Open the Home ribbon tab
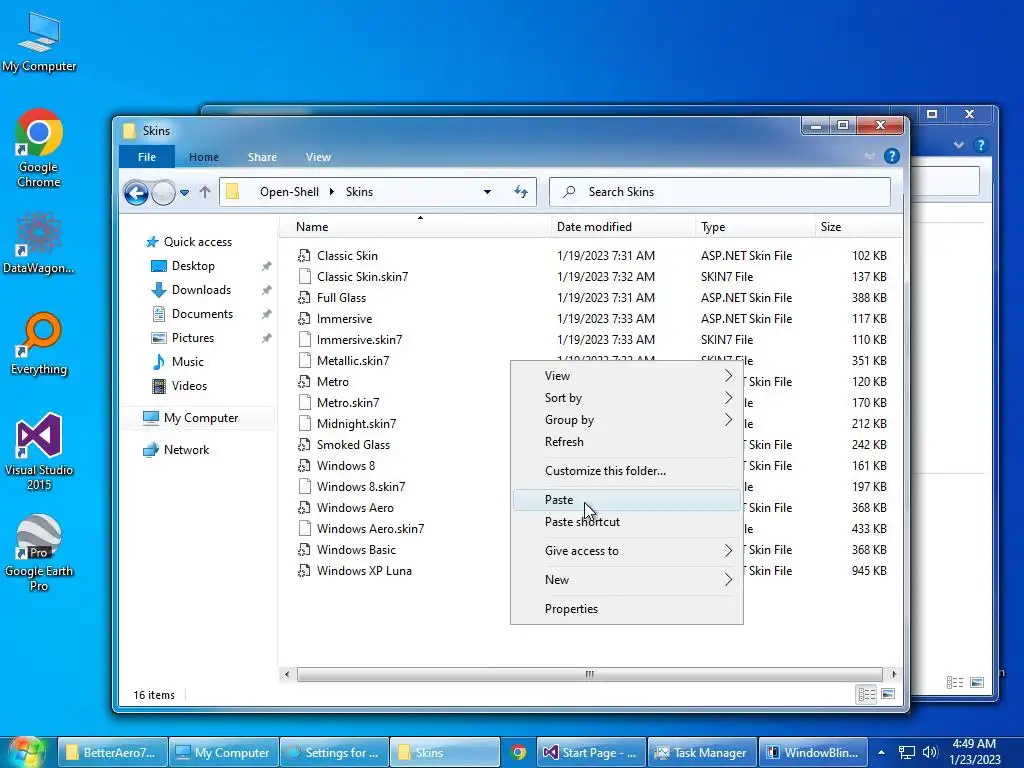This screenshot has width=1024, height=768. pos(204,157)
